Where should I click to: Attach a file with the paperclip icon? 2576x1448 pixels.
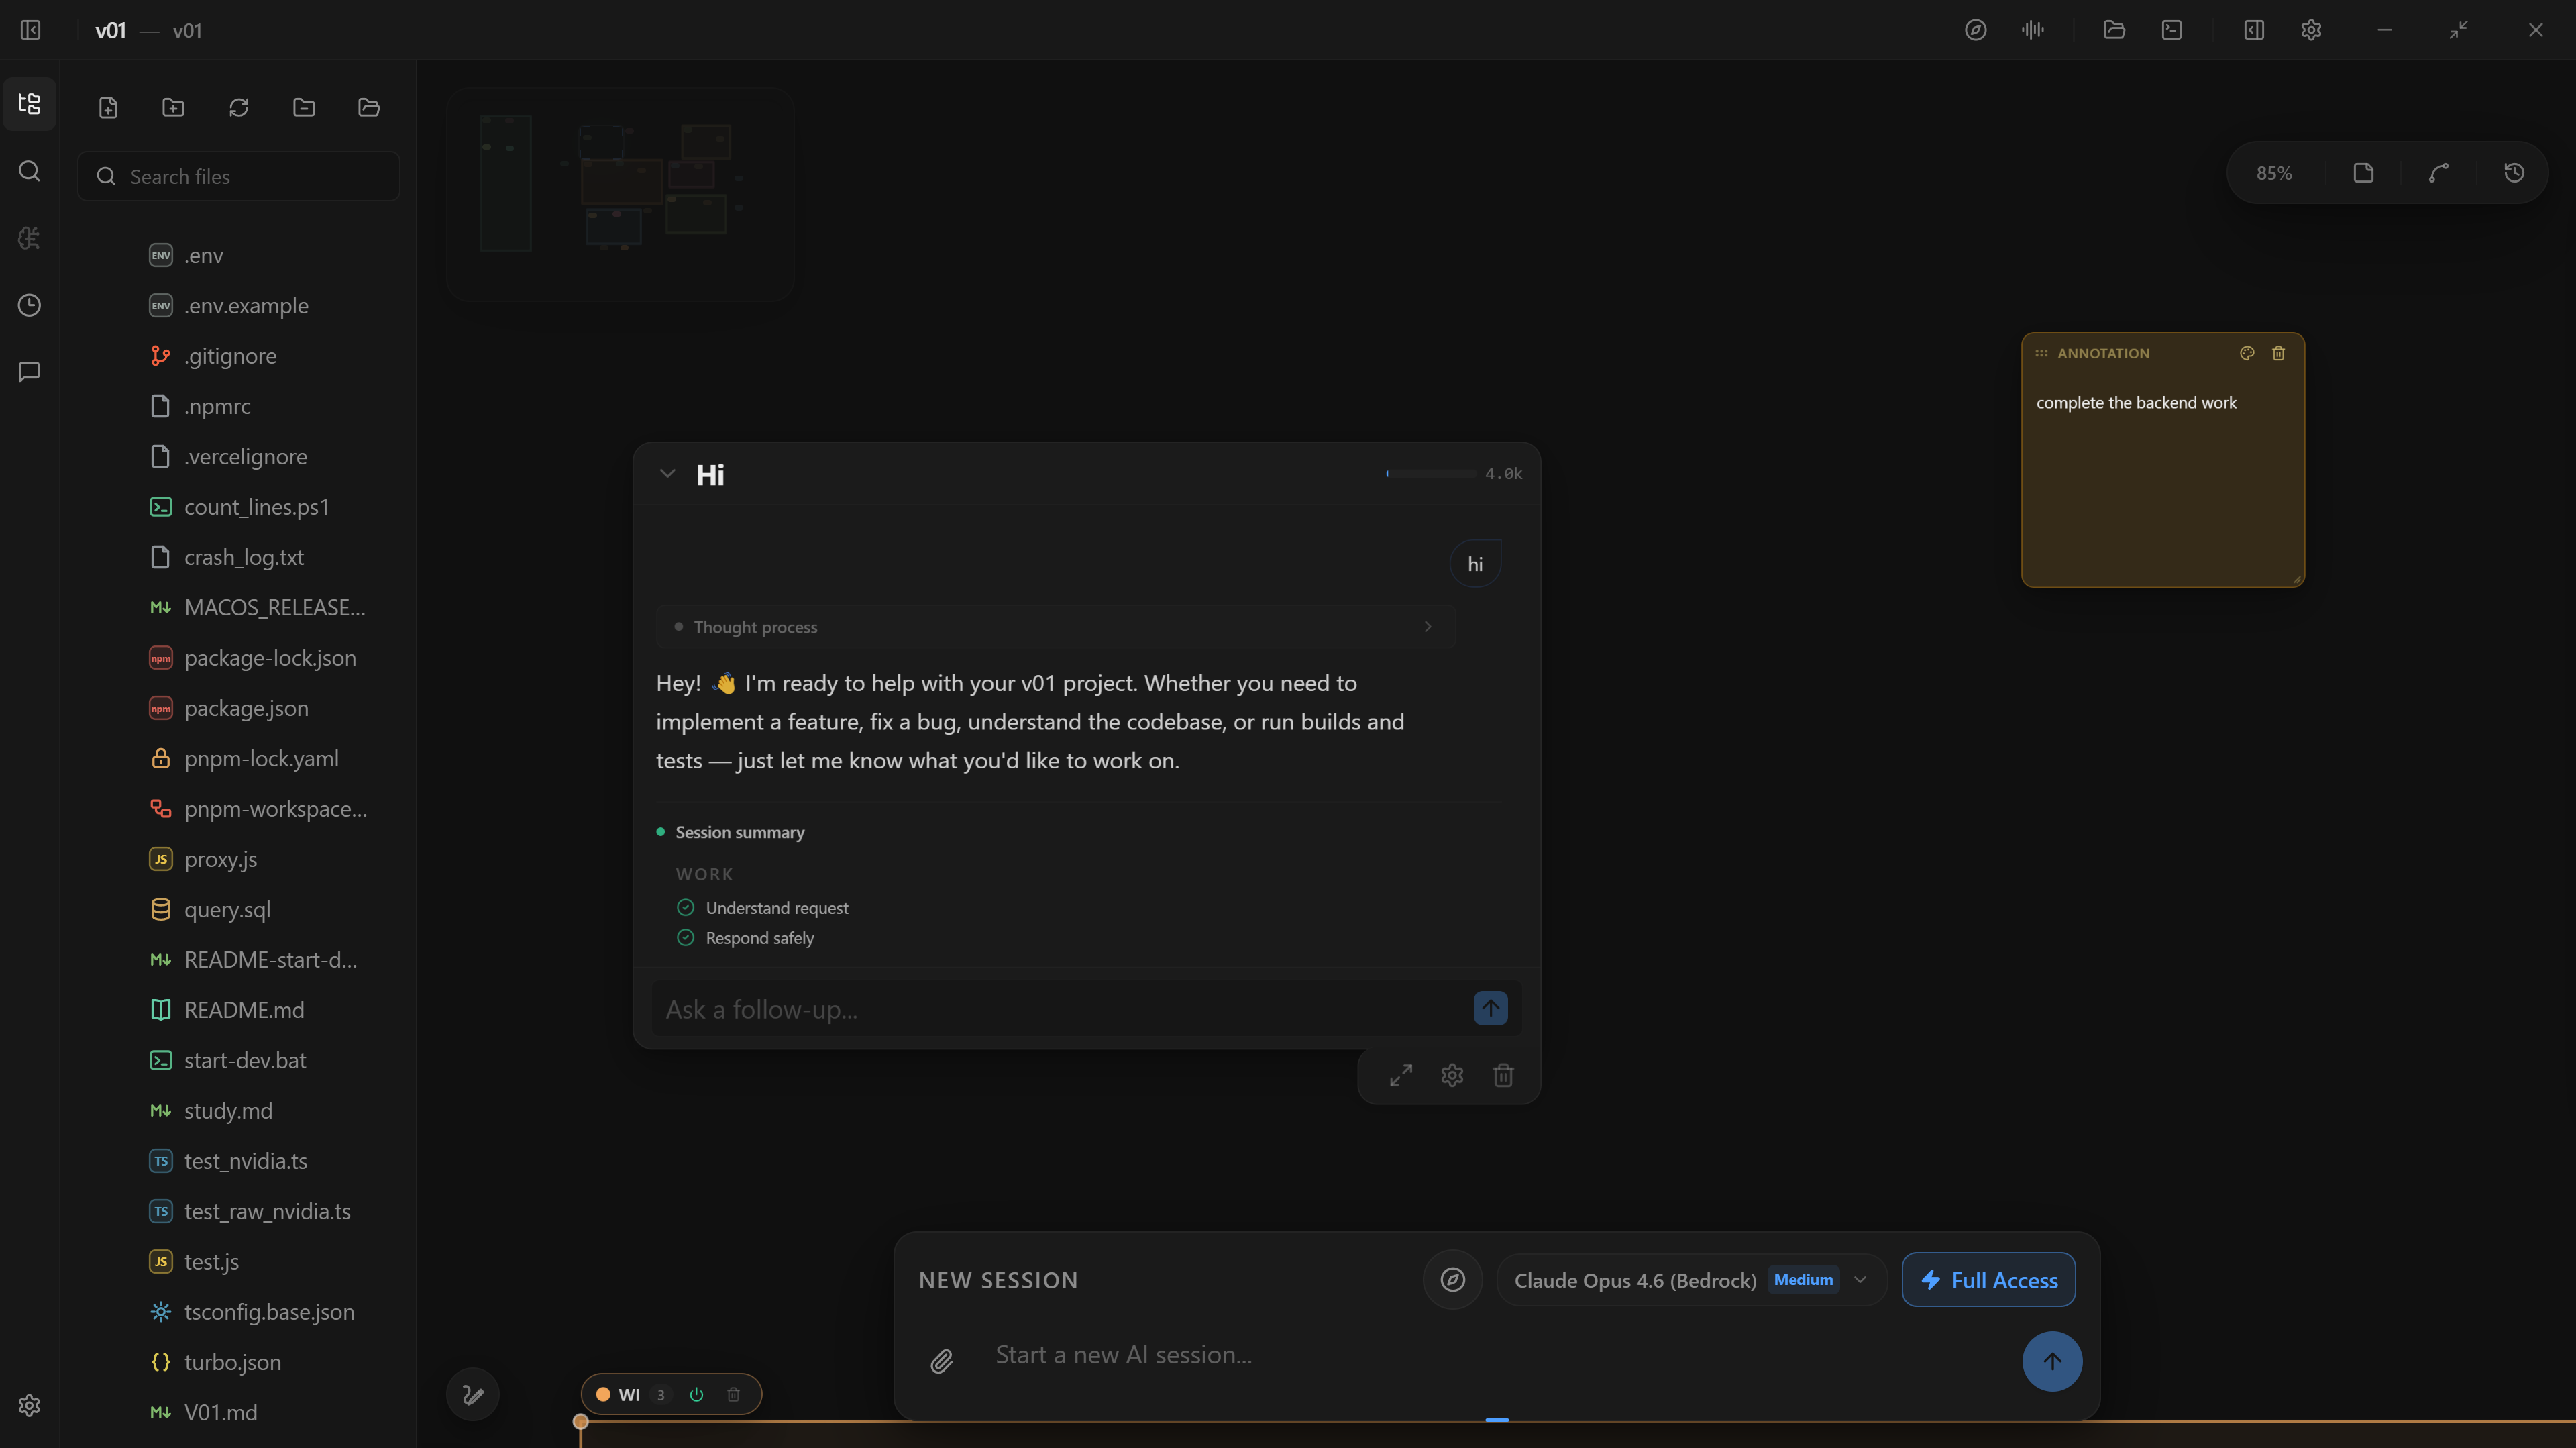pos(942,1361)
